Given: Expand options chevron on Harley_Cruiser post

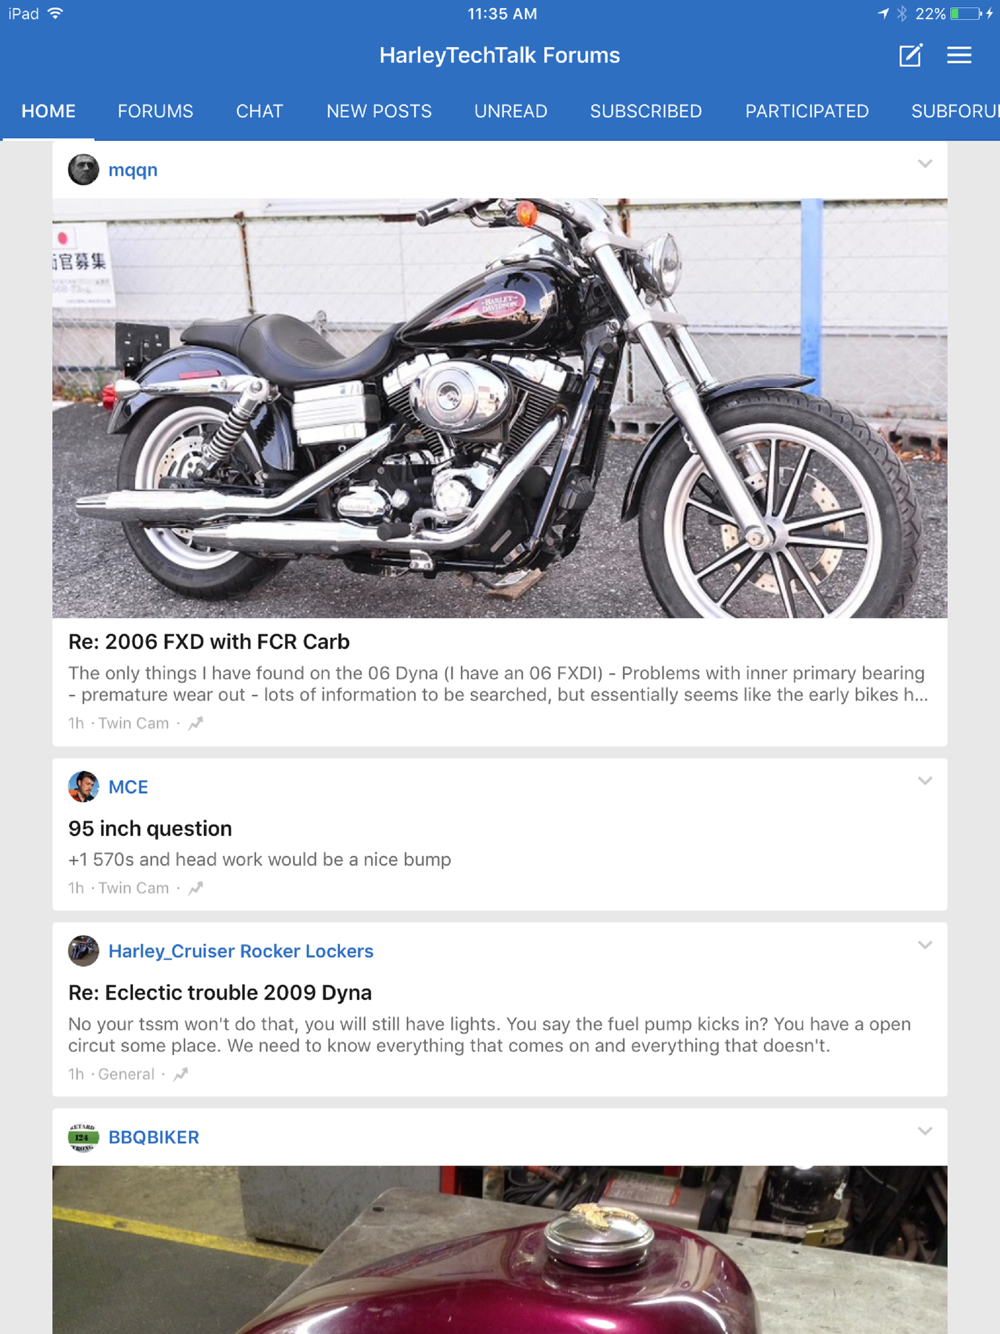Looking at the screenshot, I should click(x=925, y=945).
